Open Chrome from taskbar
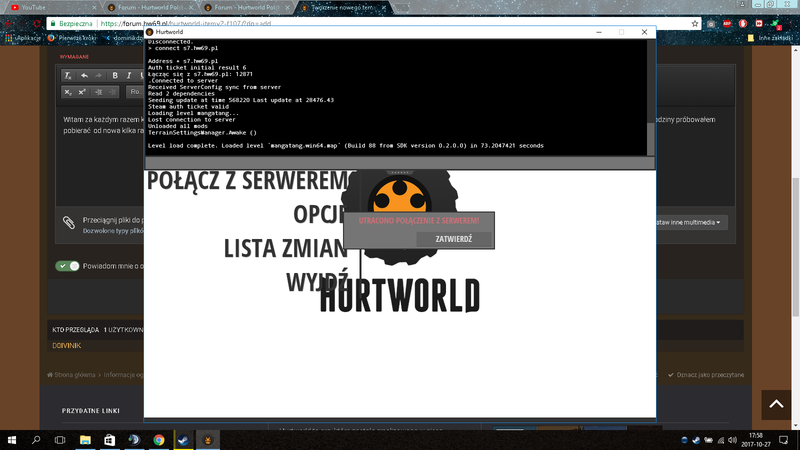800x450 pixels. [x=159, y=440]
